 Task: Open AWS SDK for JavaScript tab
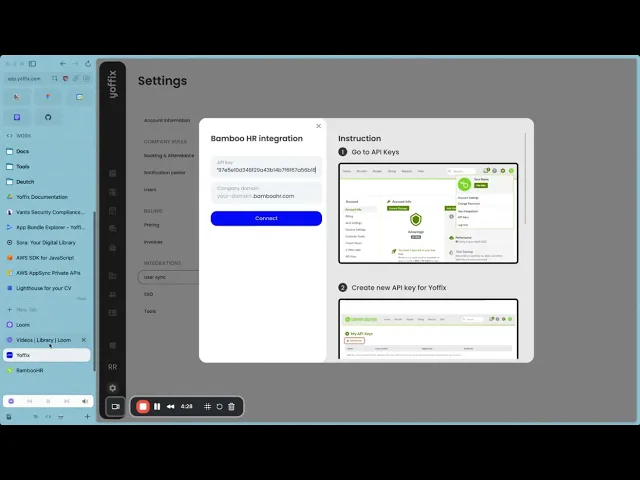(47, 258)
